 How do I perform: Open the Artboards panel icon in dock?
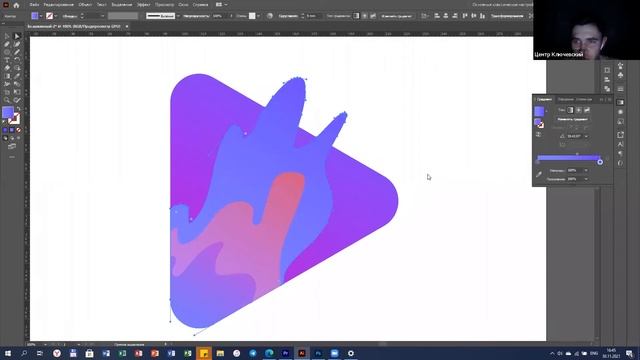click(x=607, y=70)
